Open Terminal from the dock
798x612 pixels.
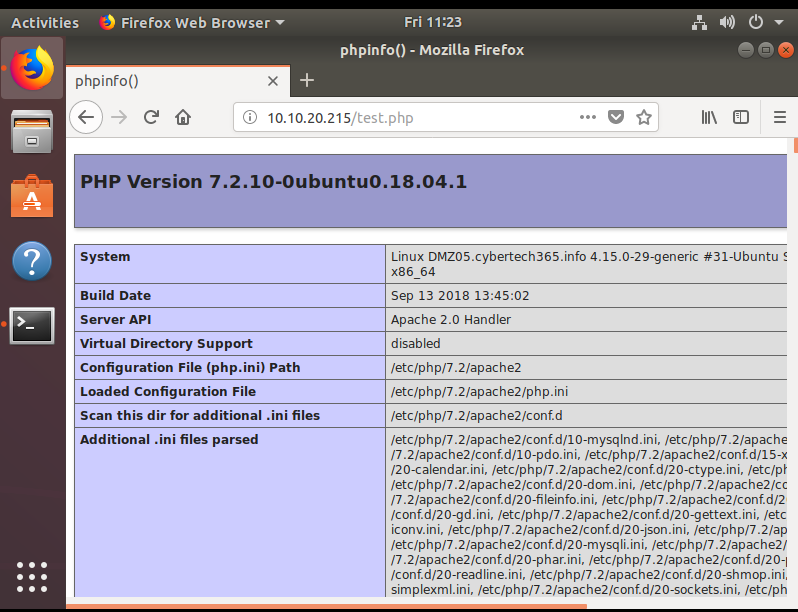[x=32, y=326]
